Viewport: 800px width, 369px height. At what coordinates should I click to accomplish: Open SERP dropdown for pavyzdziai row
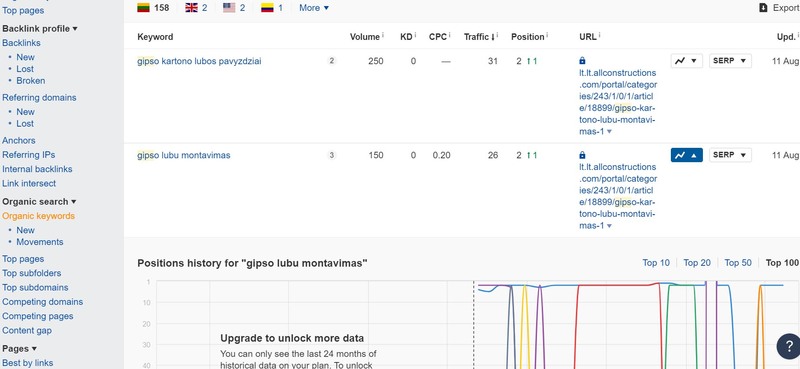coord(730,61)
